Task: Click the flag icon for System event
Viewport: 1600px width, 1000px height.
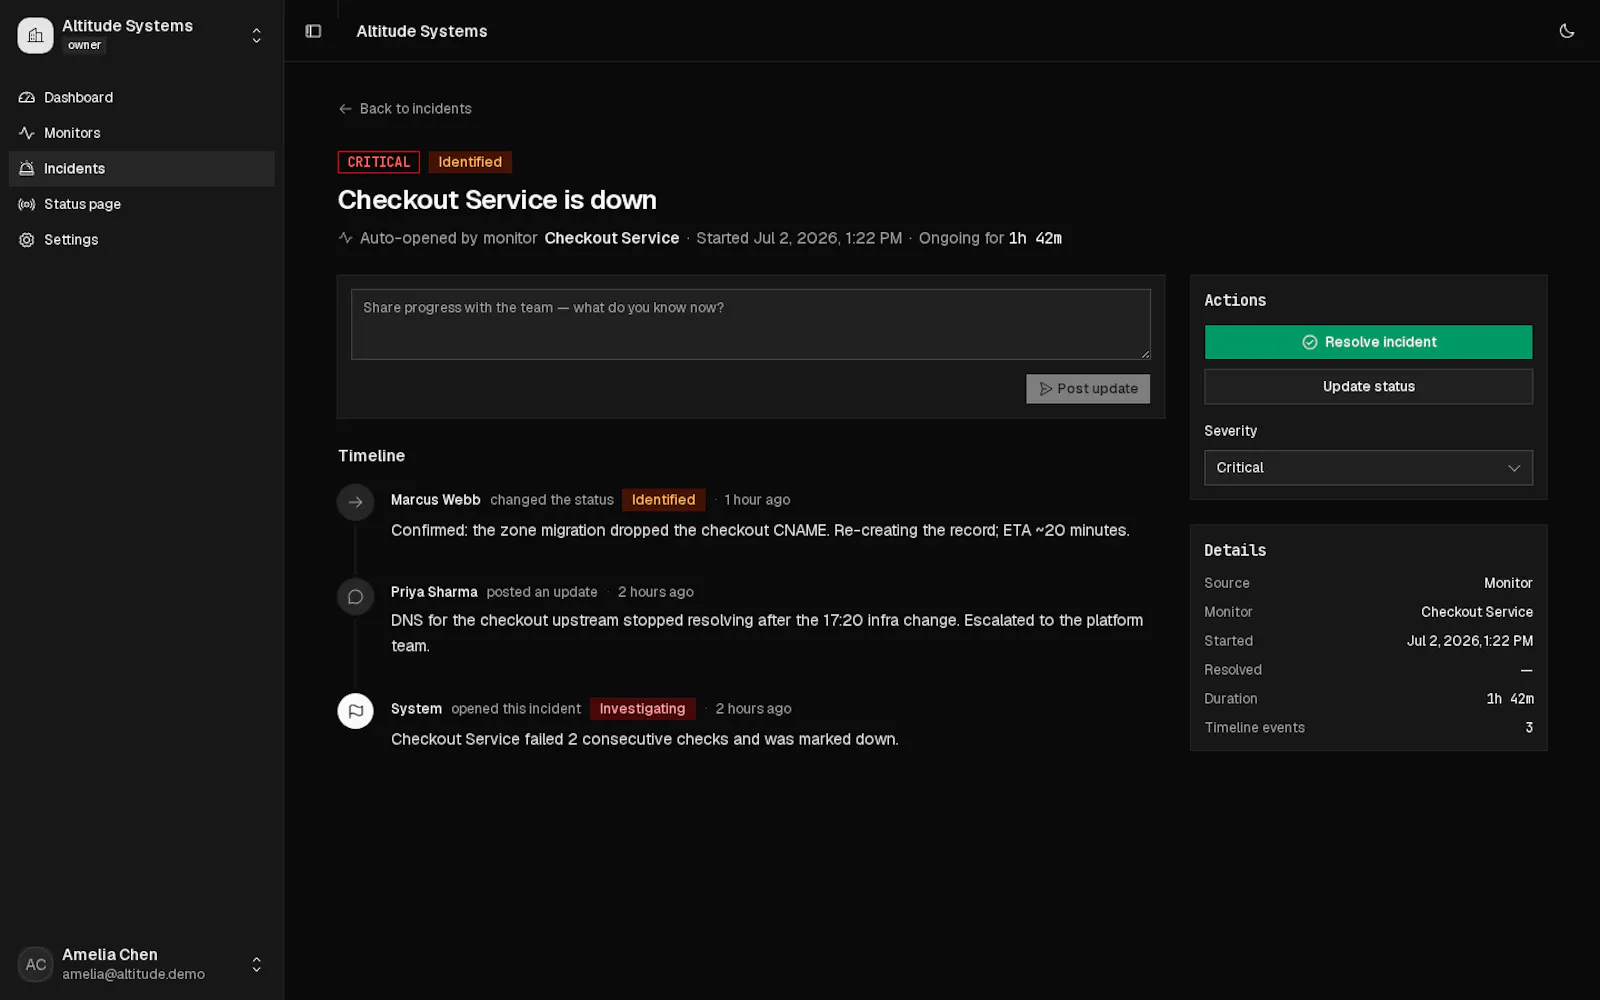Action: (x=355, y=711)
